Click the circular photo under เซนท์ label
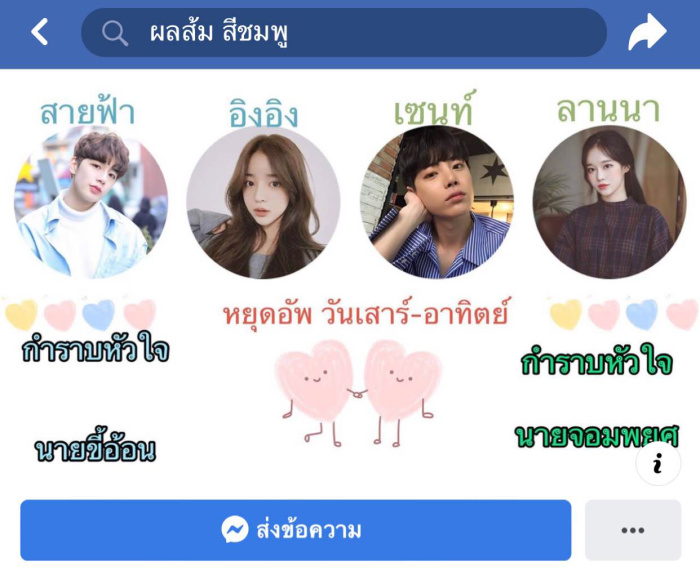This screenshot has width=700, height=571. click(437, 202)
